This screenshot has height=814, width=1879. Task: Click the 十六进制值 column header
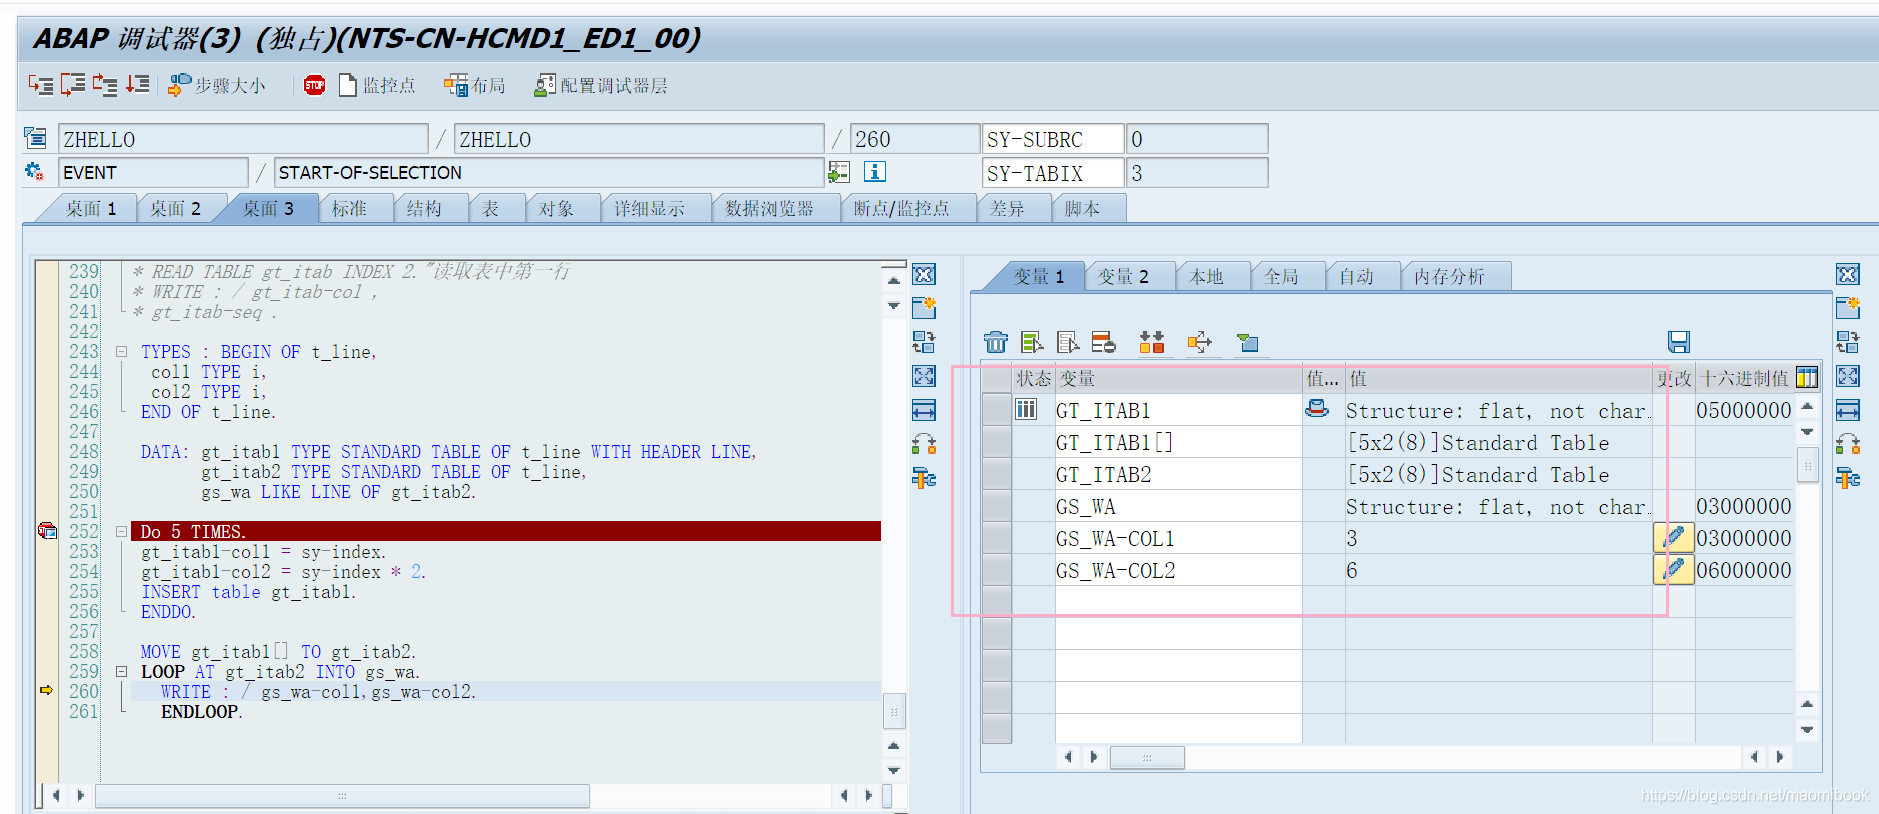[1744, 378]
